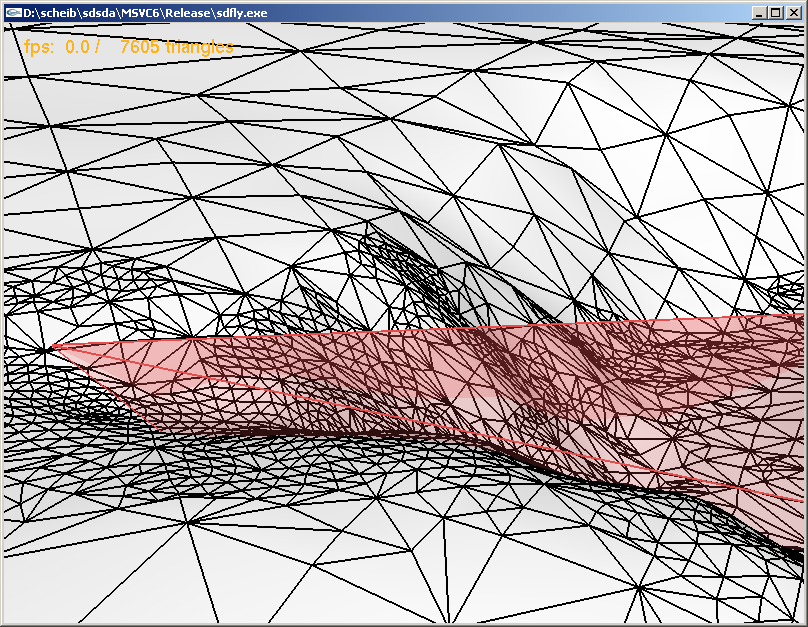
Task: Click the 'fps: 0.0 /' readout
Action: 62,47
